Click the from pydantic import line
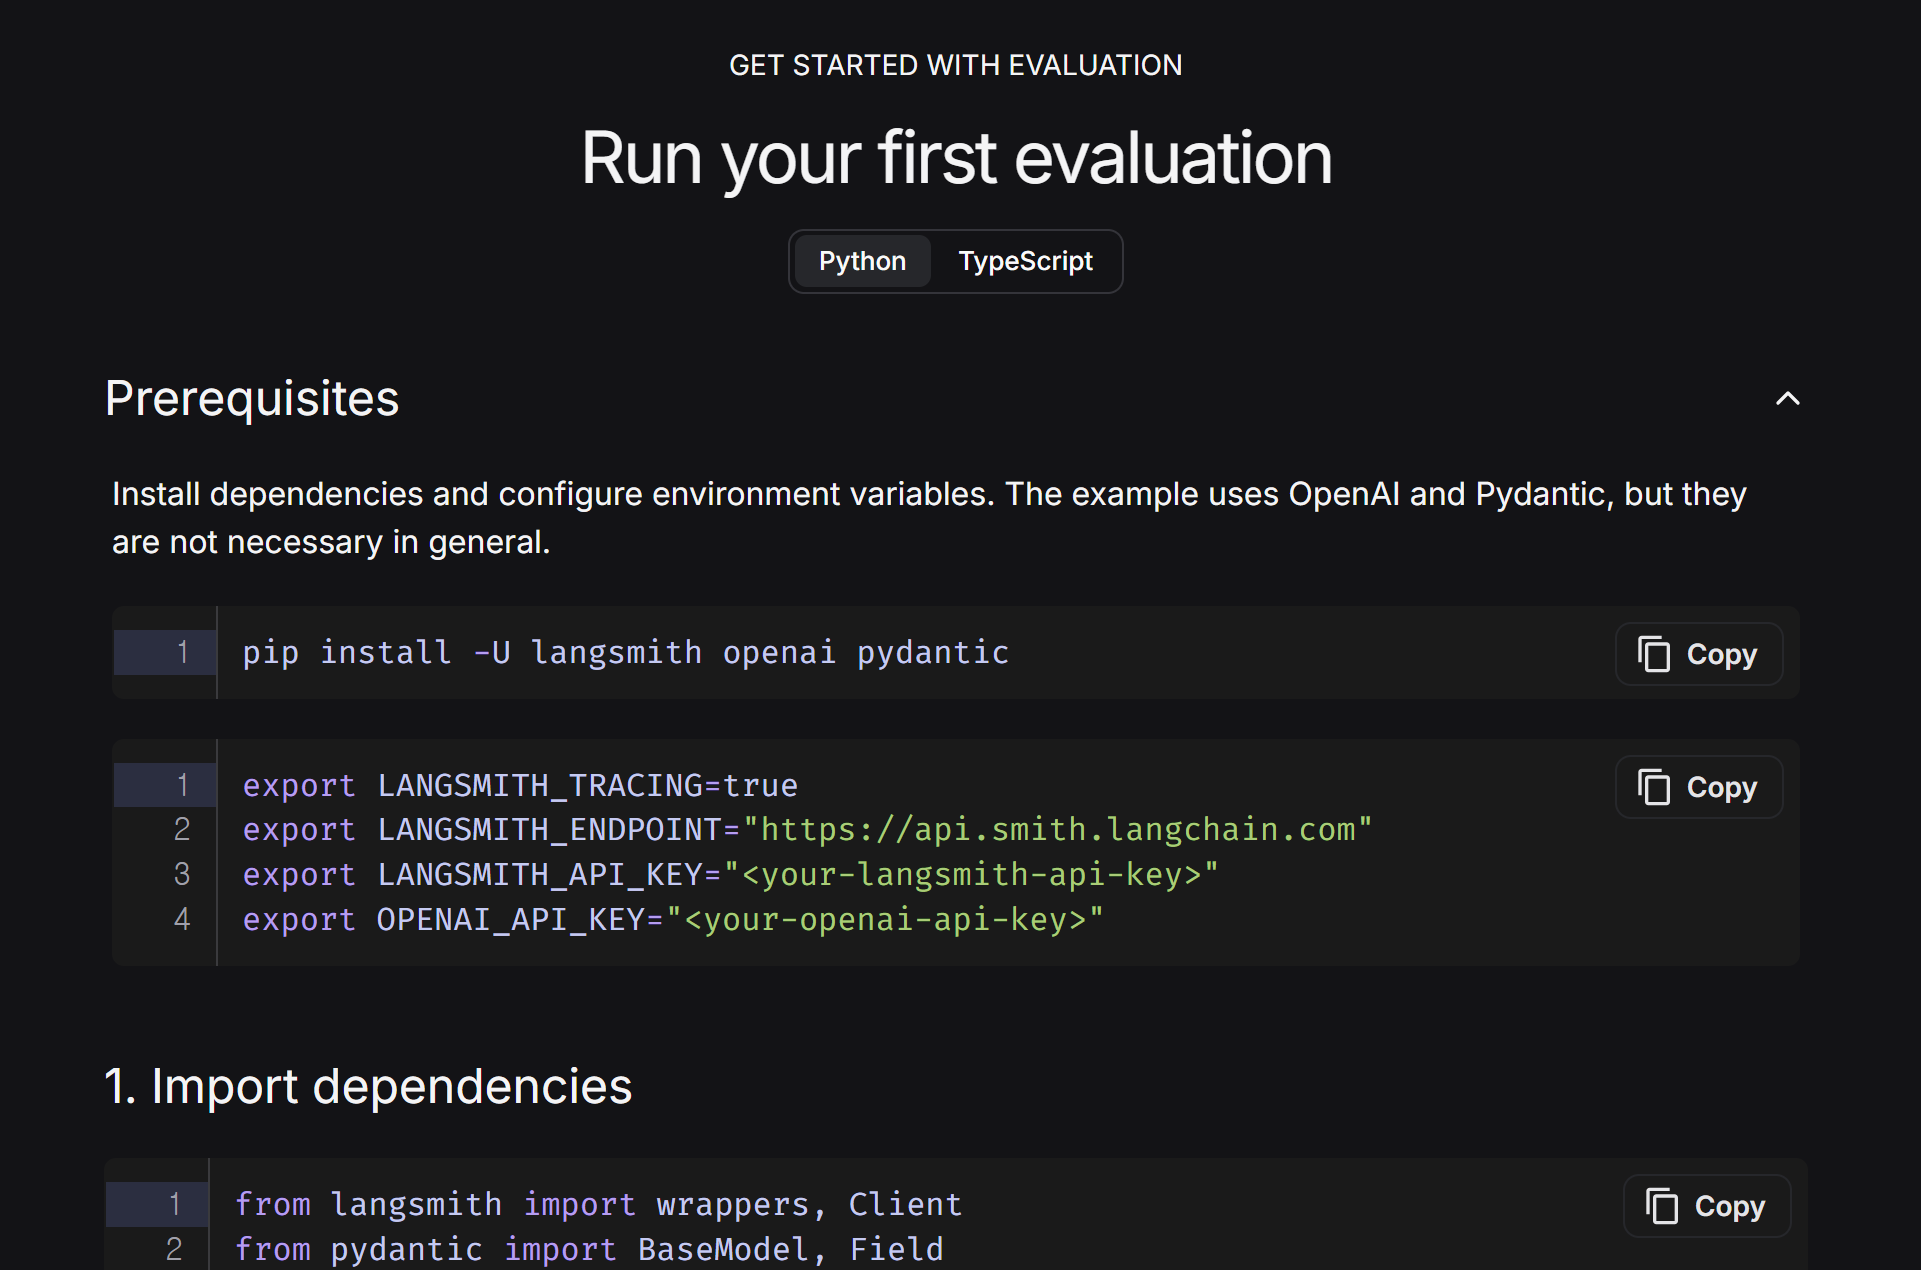Viewport: 1921px width, 1270px height. [x=588, y=1250]
